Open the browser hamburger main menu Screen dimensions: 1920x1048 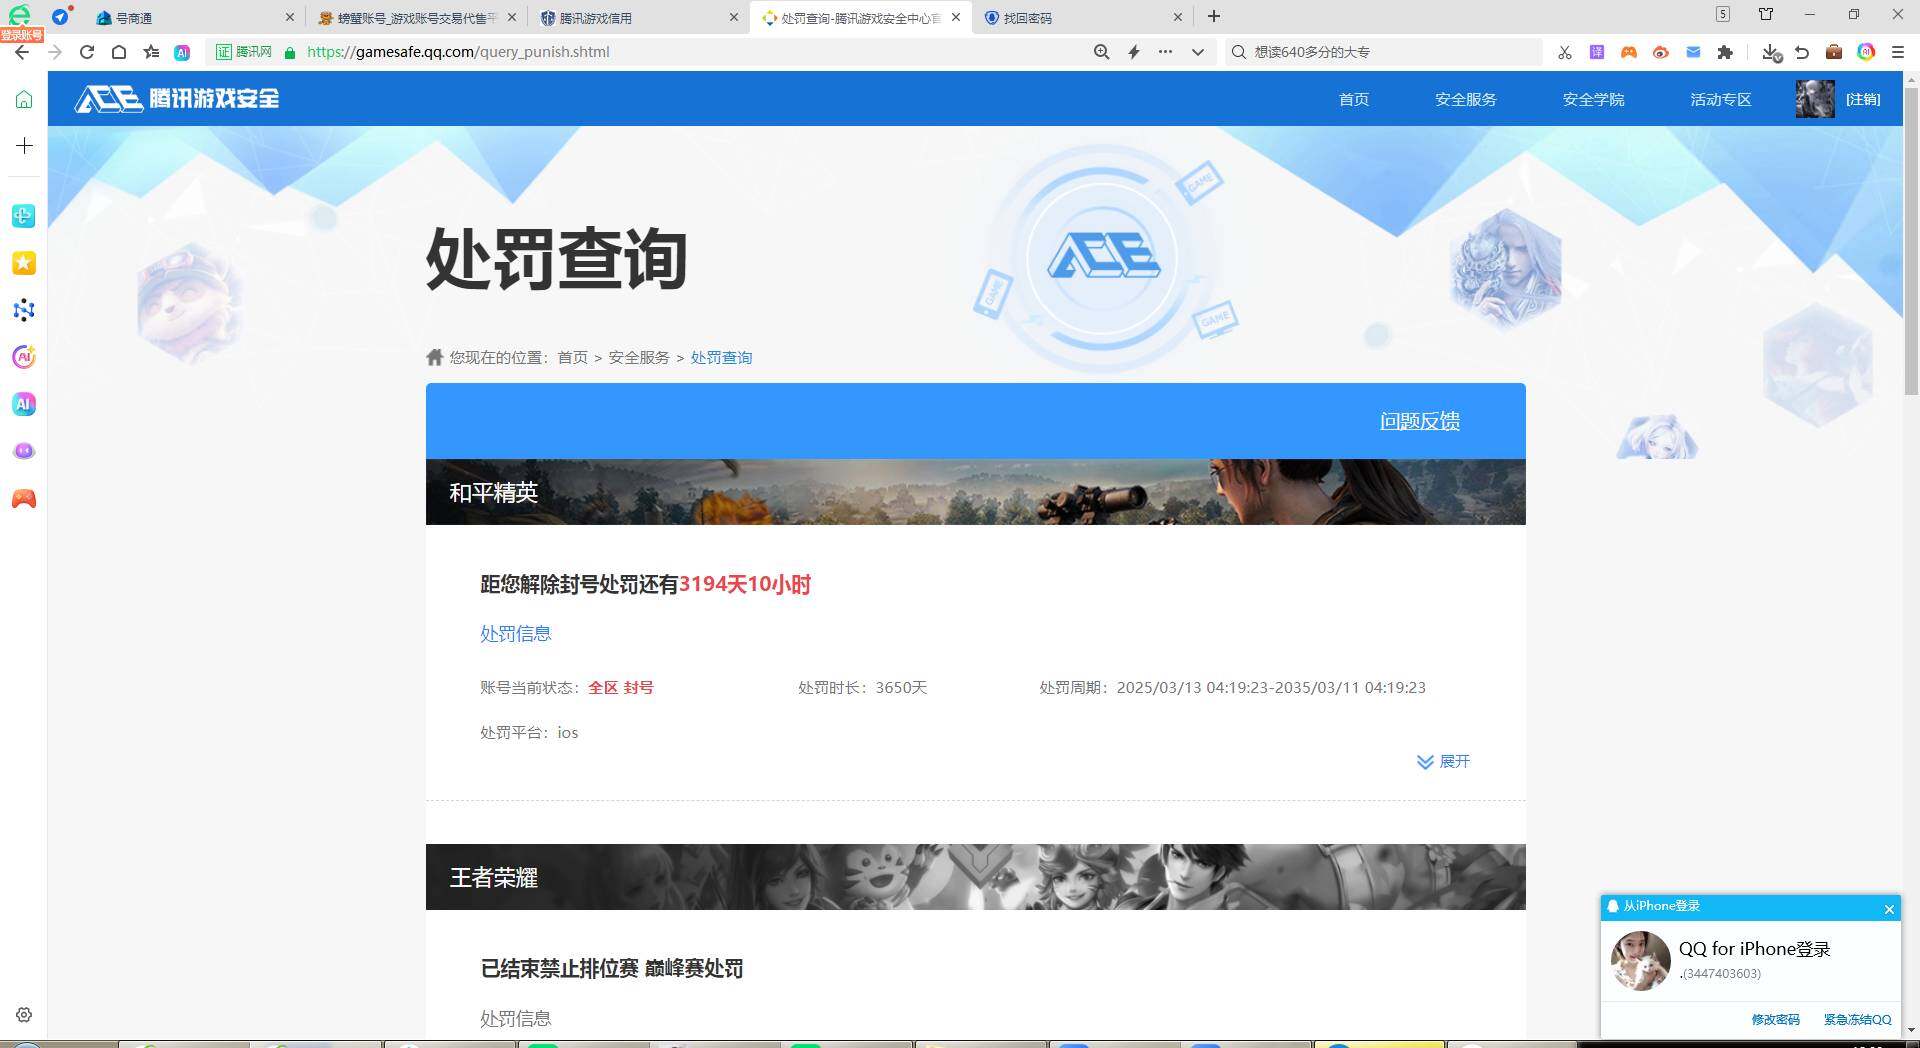[x=1898, y=52]
